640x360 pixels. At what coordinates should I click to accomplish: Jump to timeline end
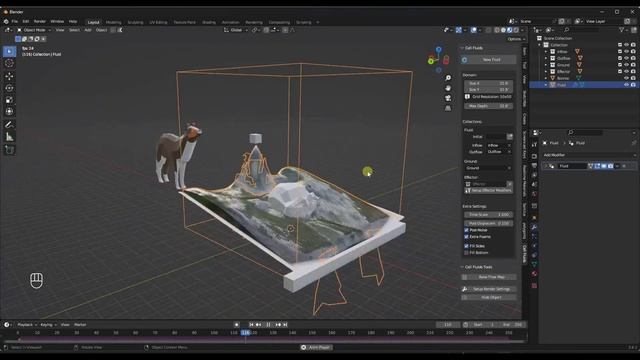[285, 324]
